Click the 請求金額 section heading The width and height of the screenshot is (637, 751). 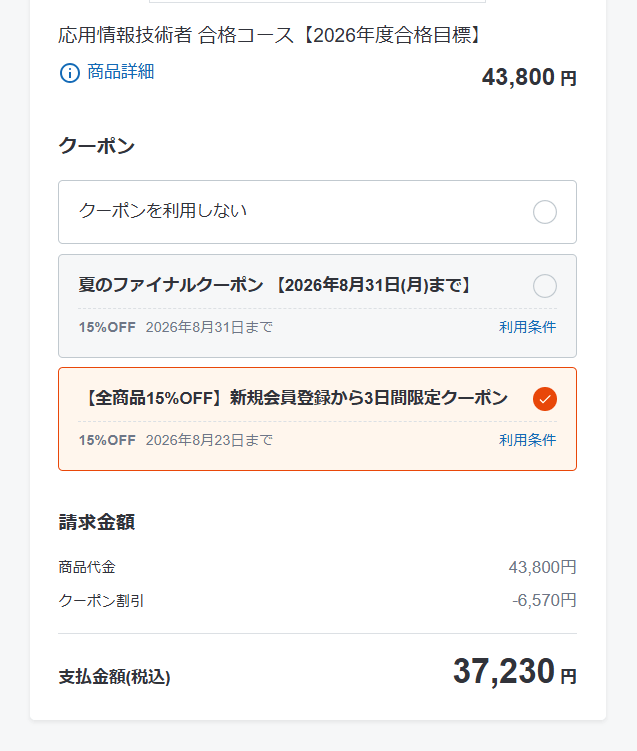(x=97, y=522)
